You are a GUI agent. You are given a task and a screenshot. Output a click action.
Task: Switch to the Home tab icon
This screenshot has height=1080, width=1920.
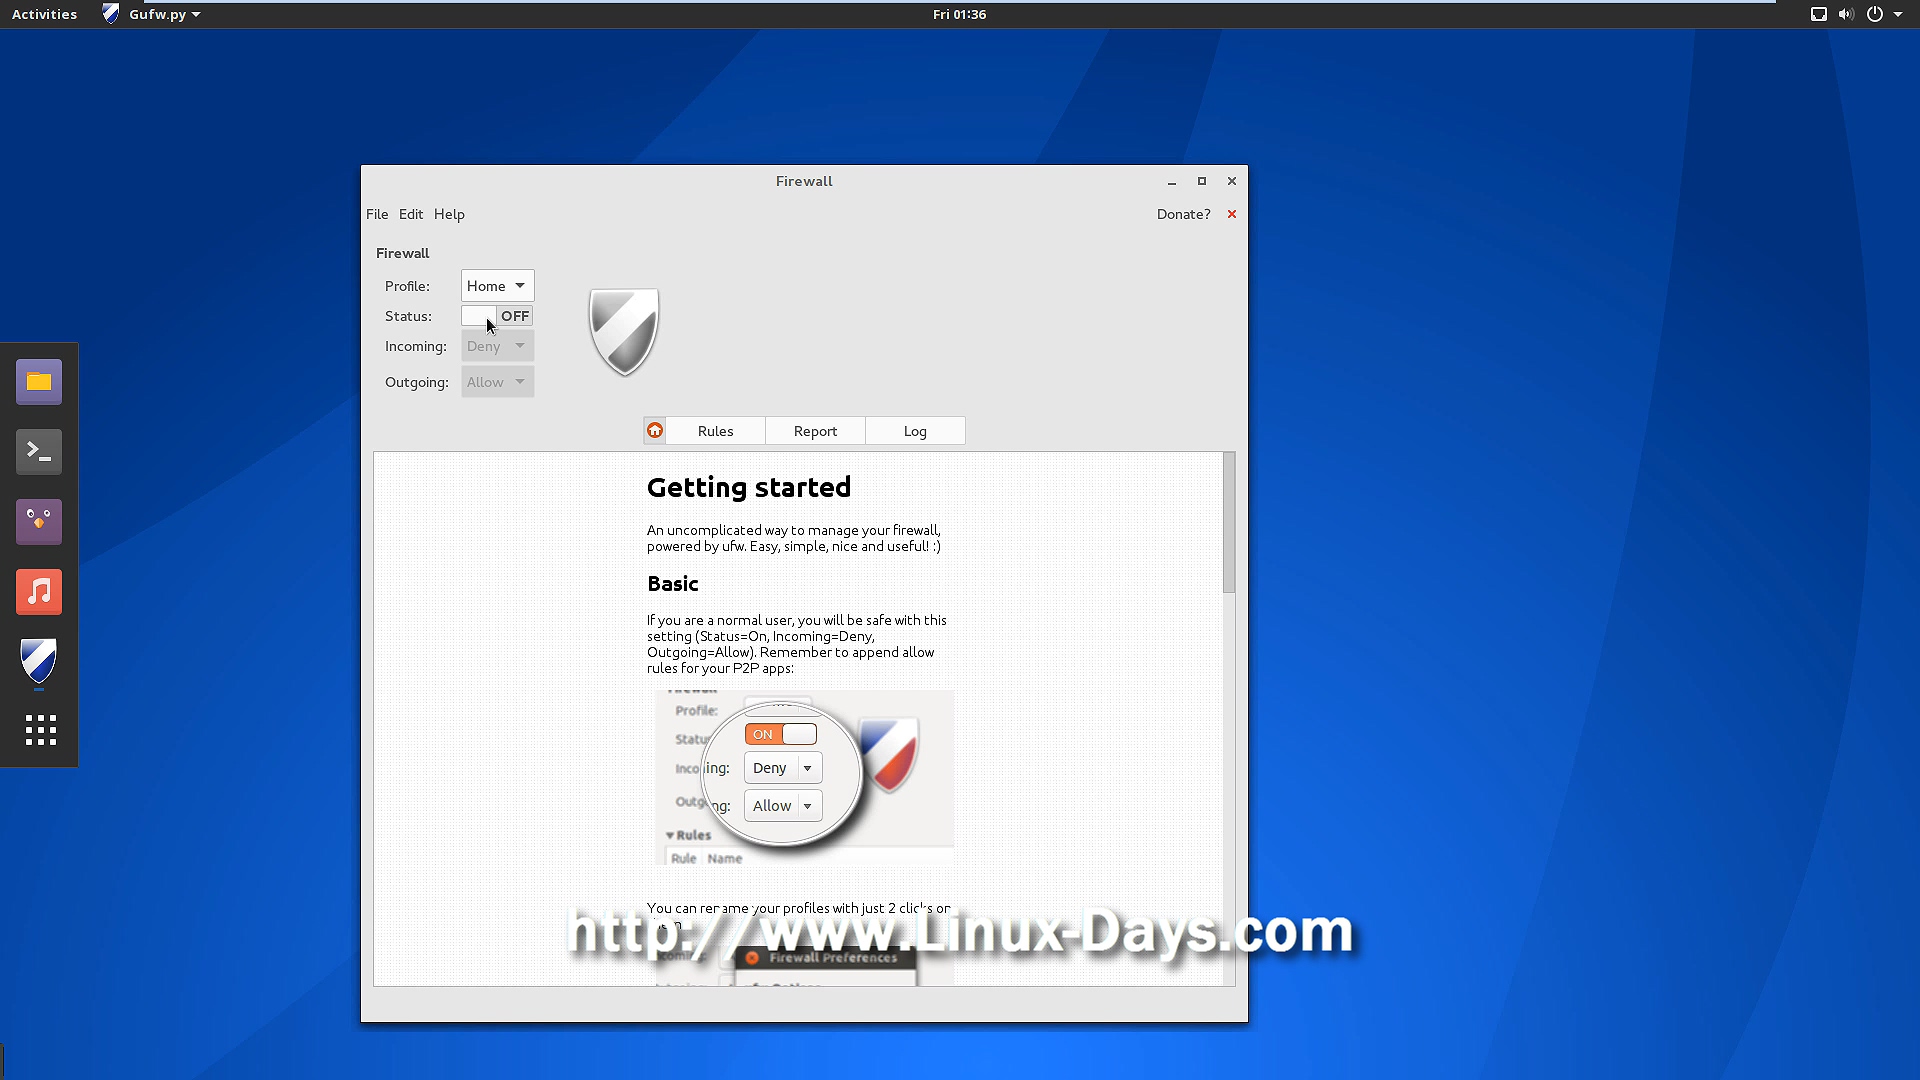coord(655,431)
